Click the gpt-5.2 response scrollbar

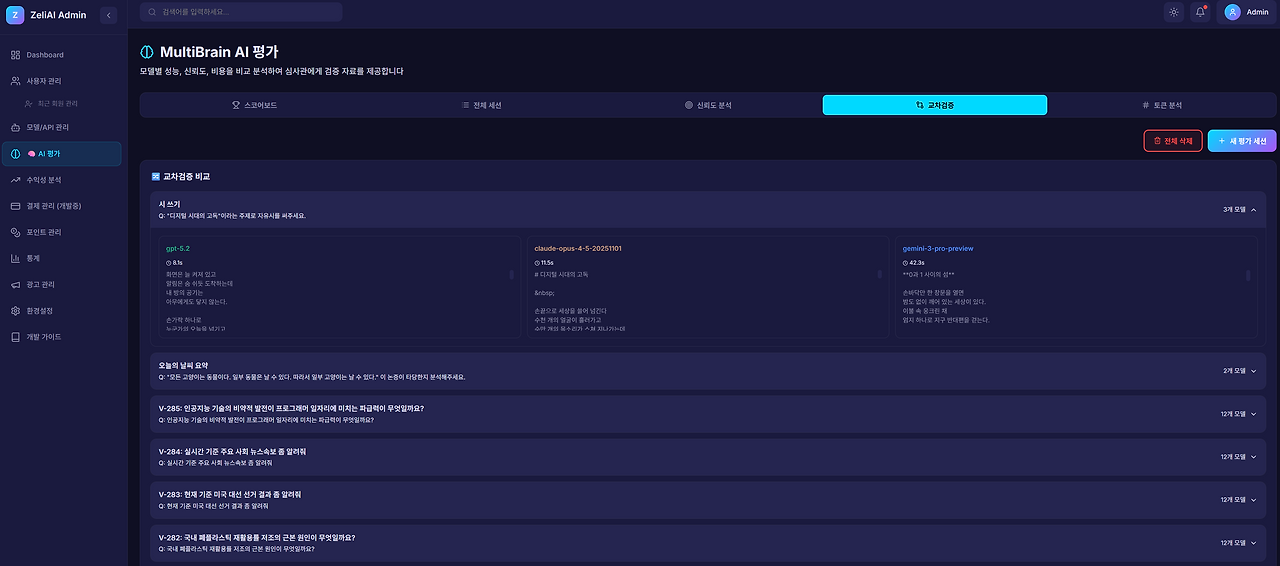pyautogui.click(x=512, y=274)
